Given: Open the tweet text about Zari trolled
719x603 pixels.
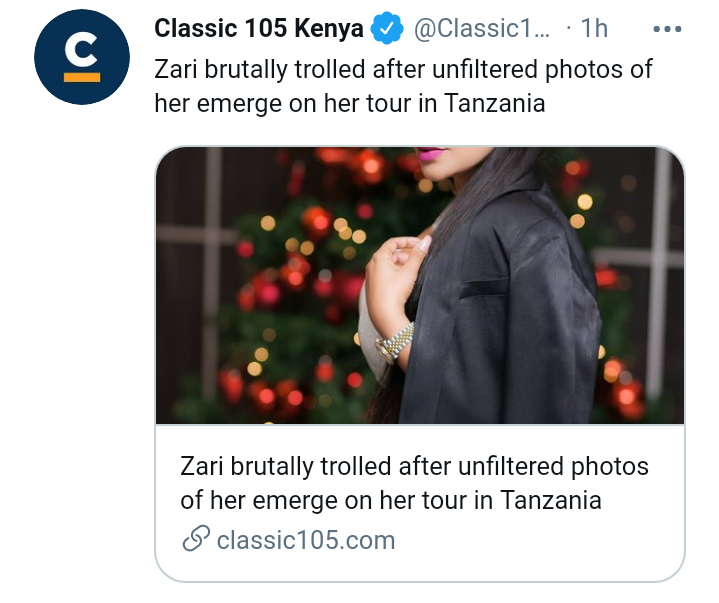Looking at the screenshot, I should 403,86.
